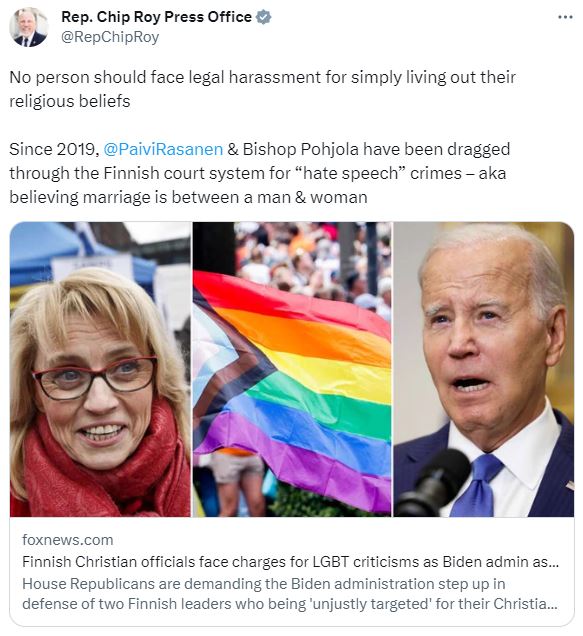583x636 pixels.
Task: Open Rep. Chip Roy's profile avatar
Action: [28, 27]
